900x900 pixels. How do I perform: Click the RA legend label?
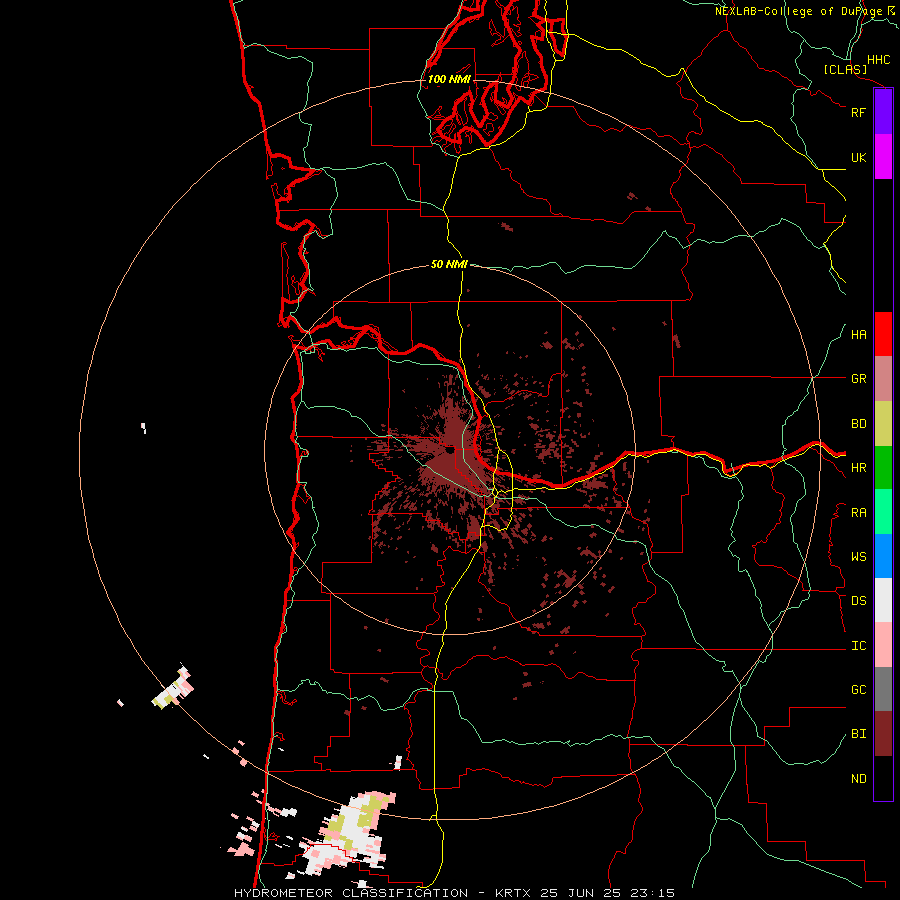click(x=858, y=513)
